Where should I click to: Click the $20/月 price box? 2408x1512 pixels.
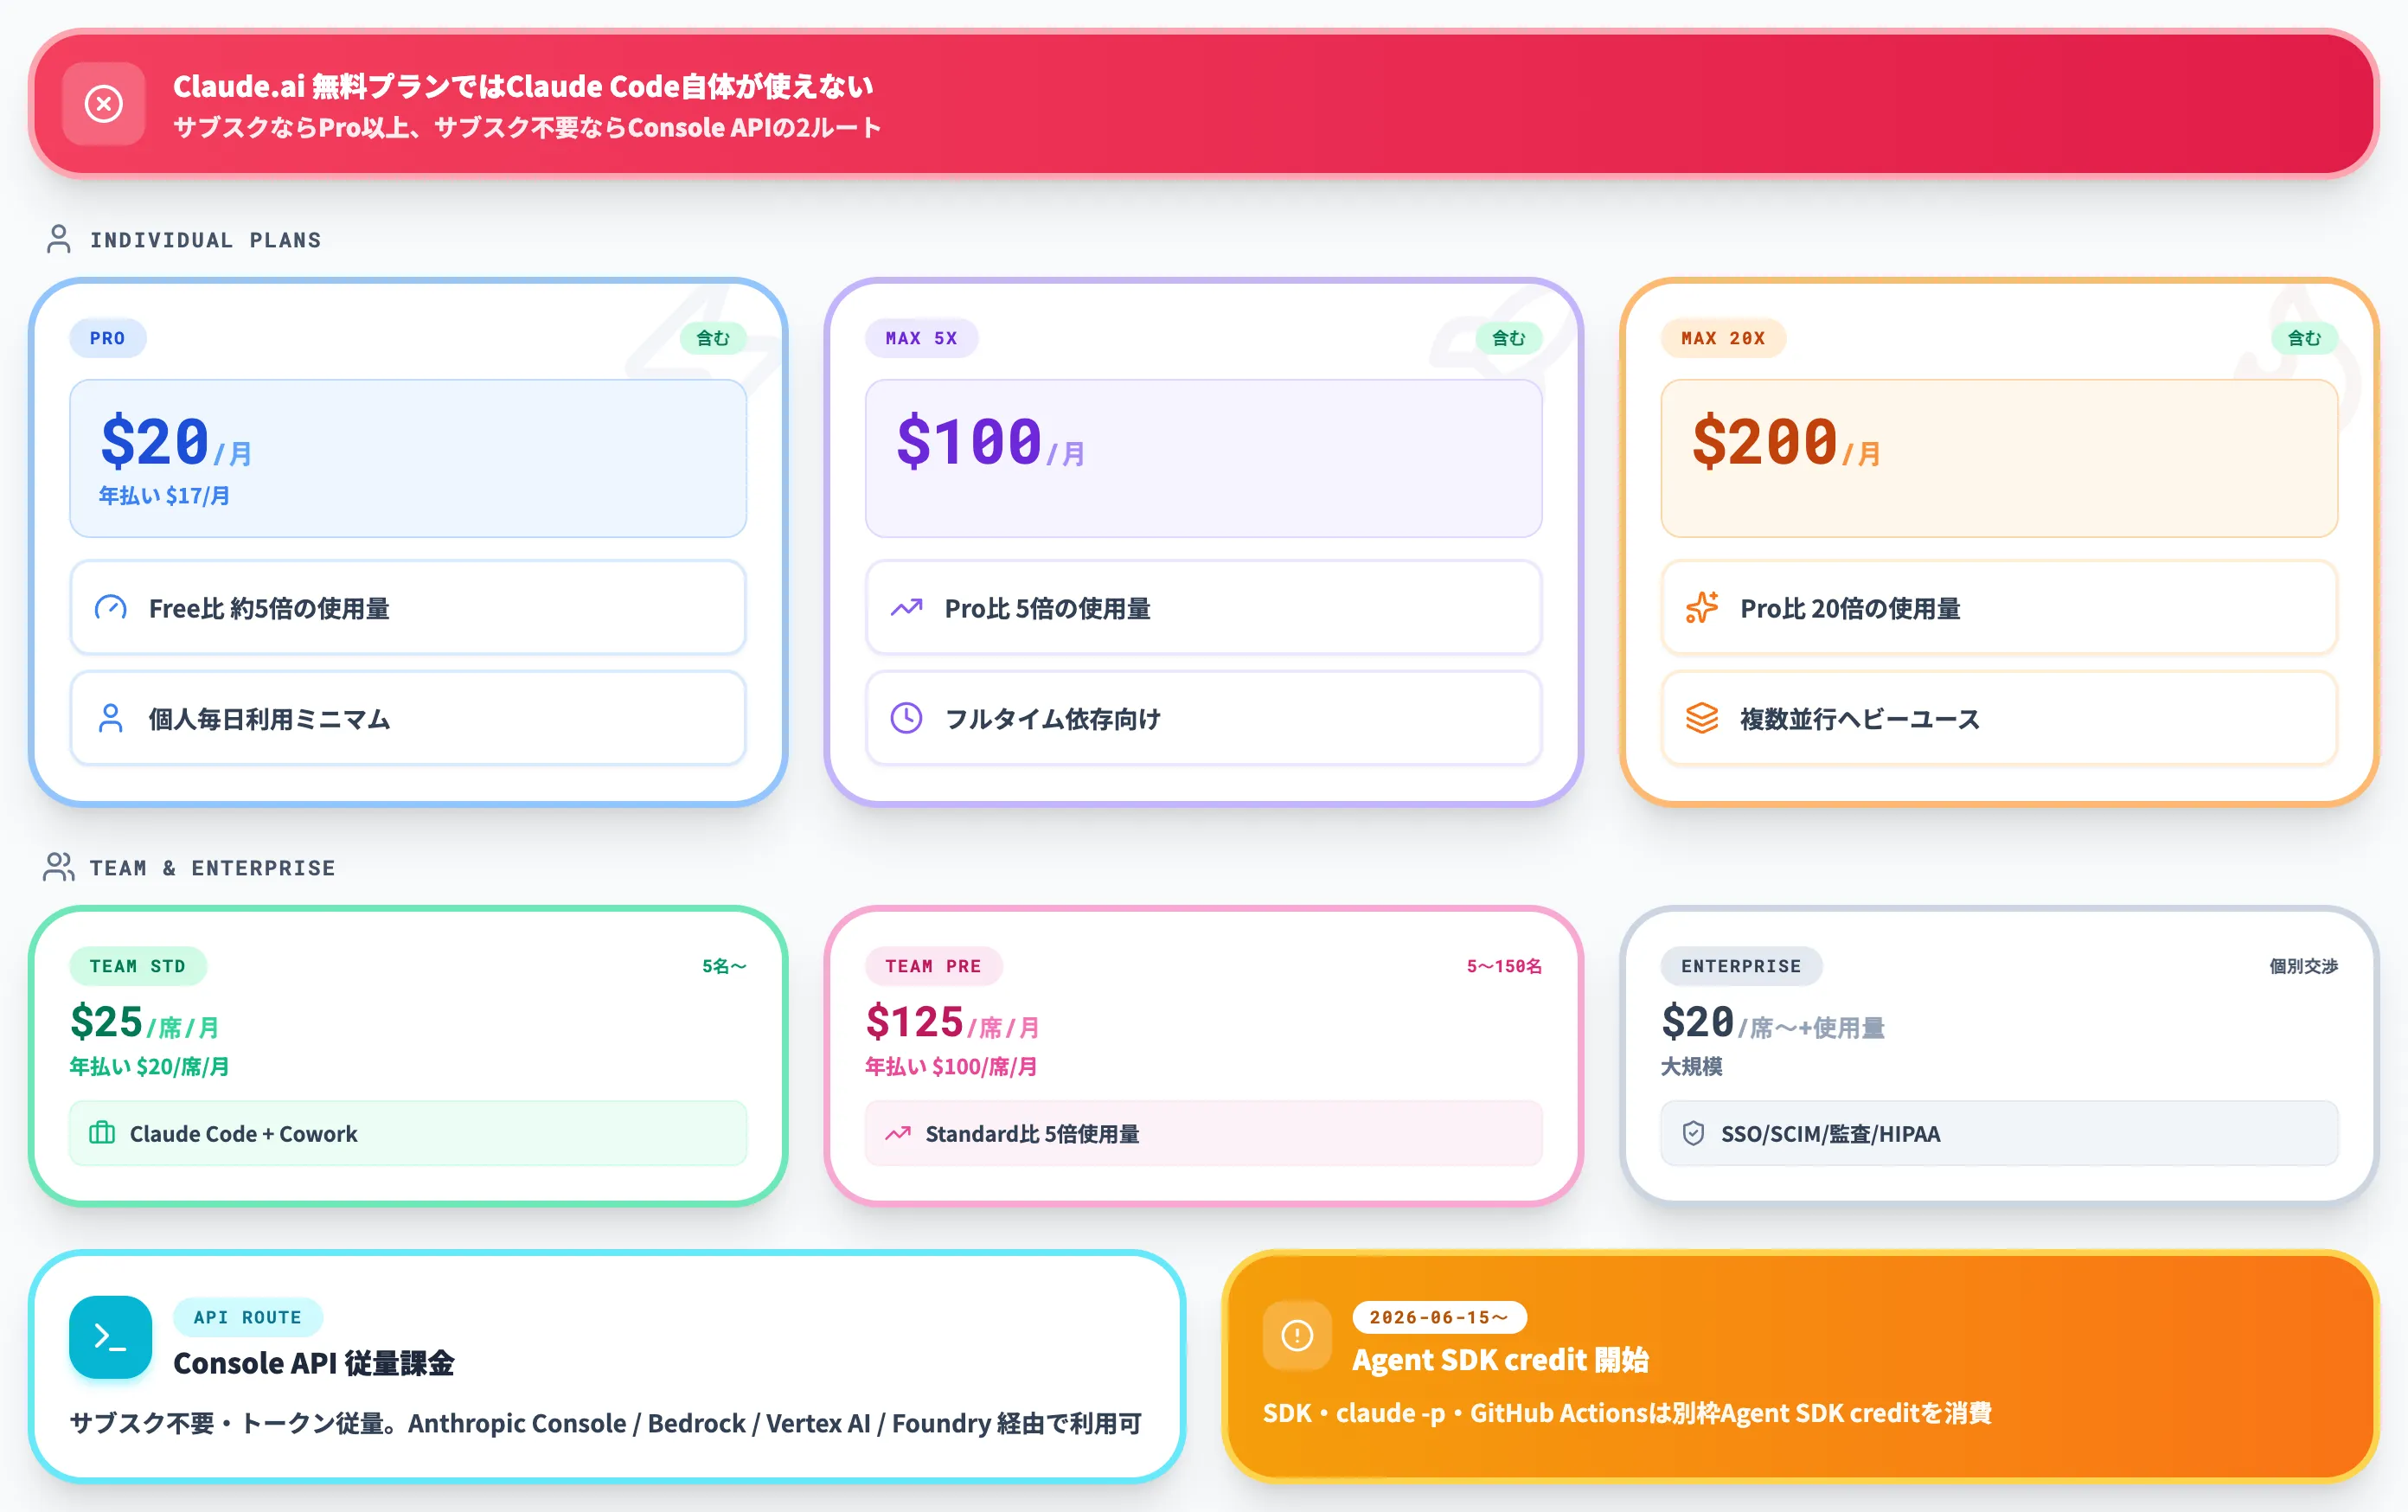(x=408, y=458)
